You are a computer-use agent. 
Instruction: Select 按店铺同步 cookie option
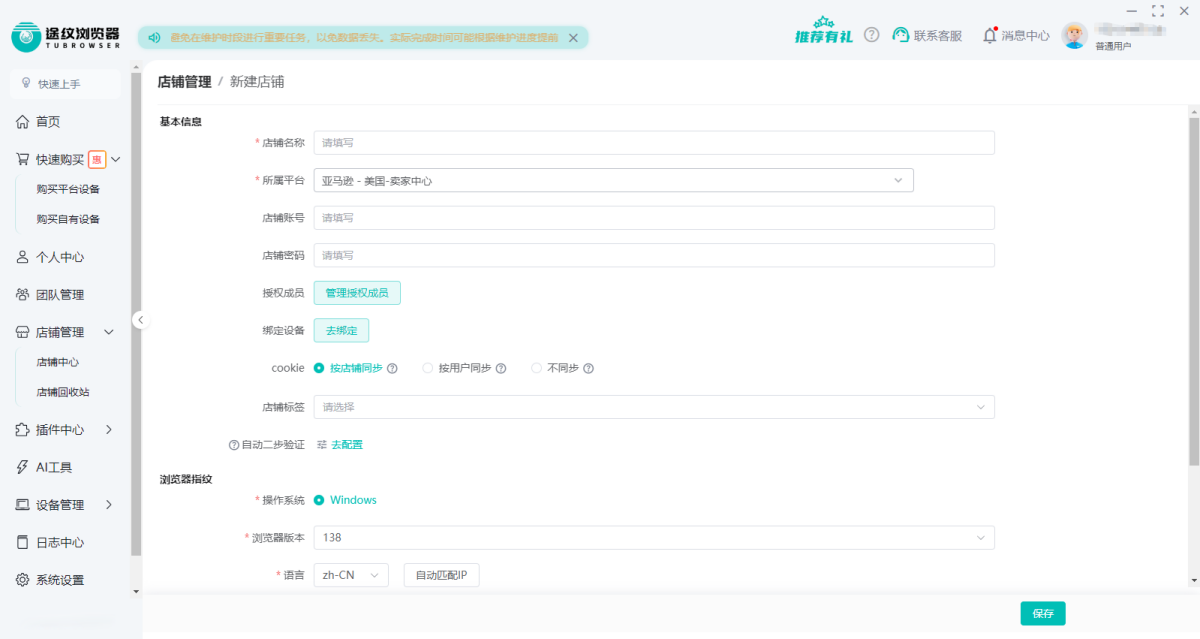point(319,368)
